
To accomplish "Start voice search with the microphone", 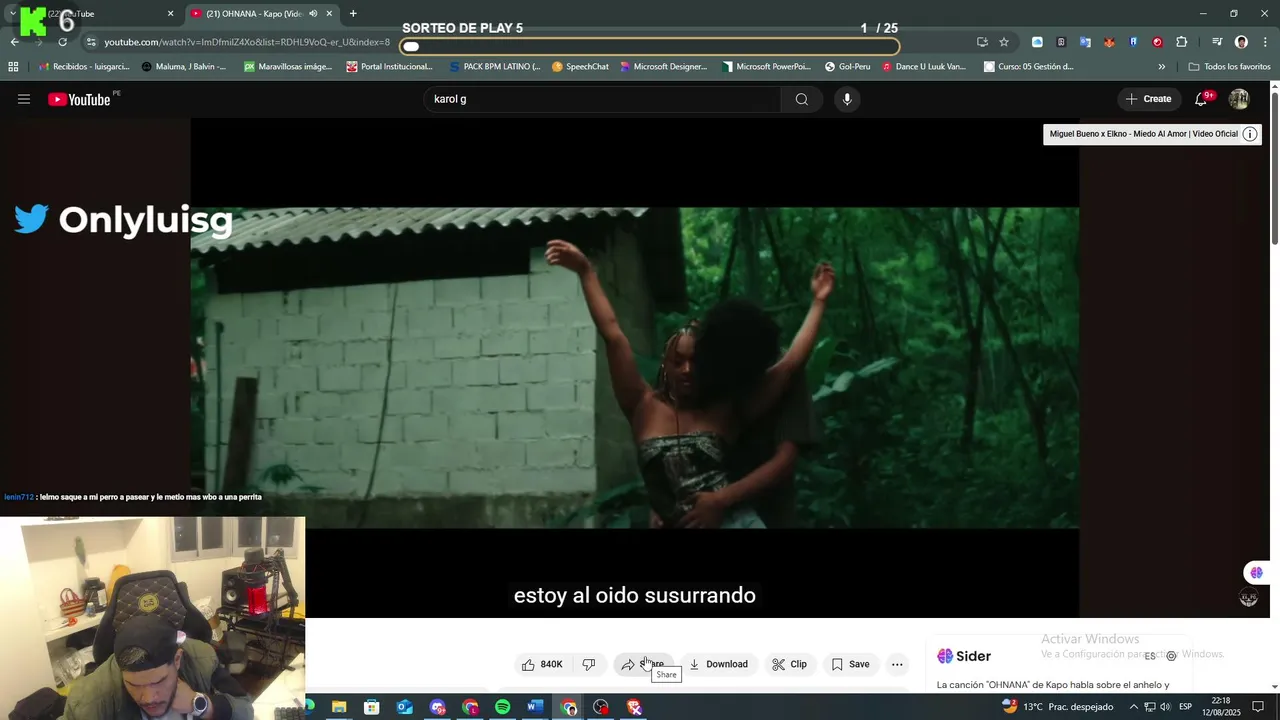I will [847, 99].
